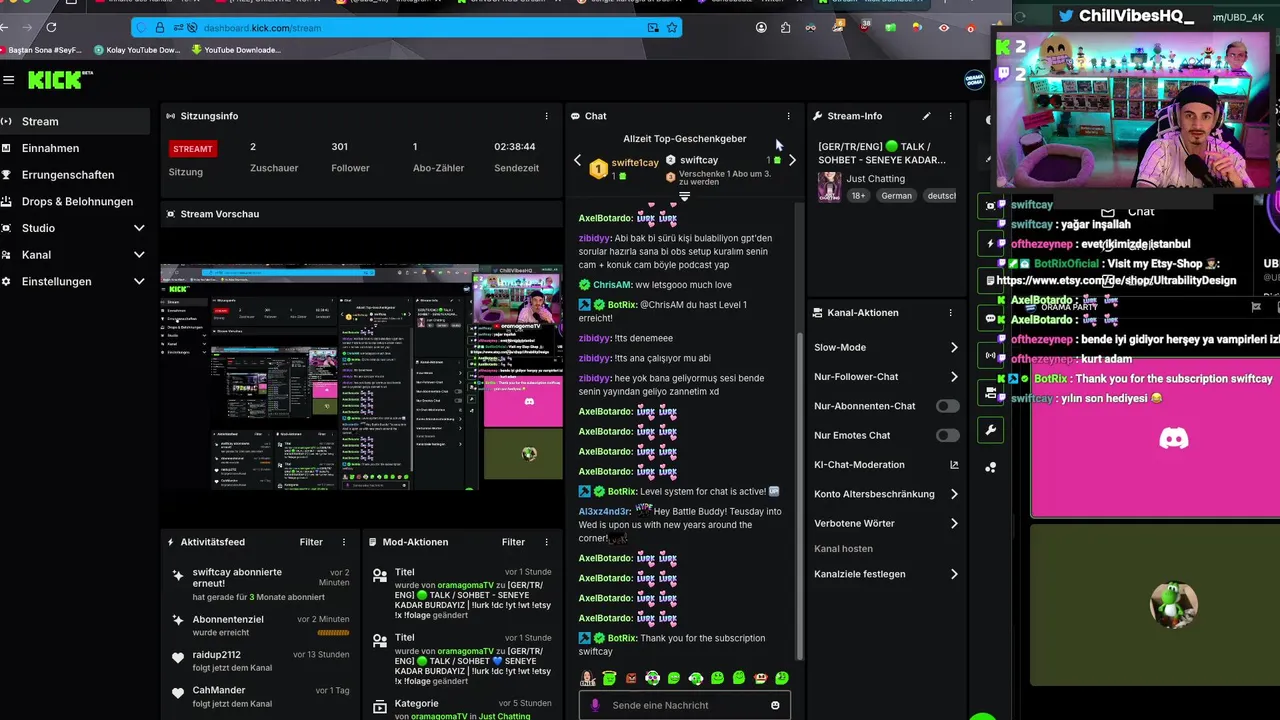Open KI-Chat-Moderation external link icon
This screenshot has height=720, width=1280.
pos(954,465)
